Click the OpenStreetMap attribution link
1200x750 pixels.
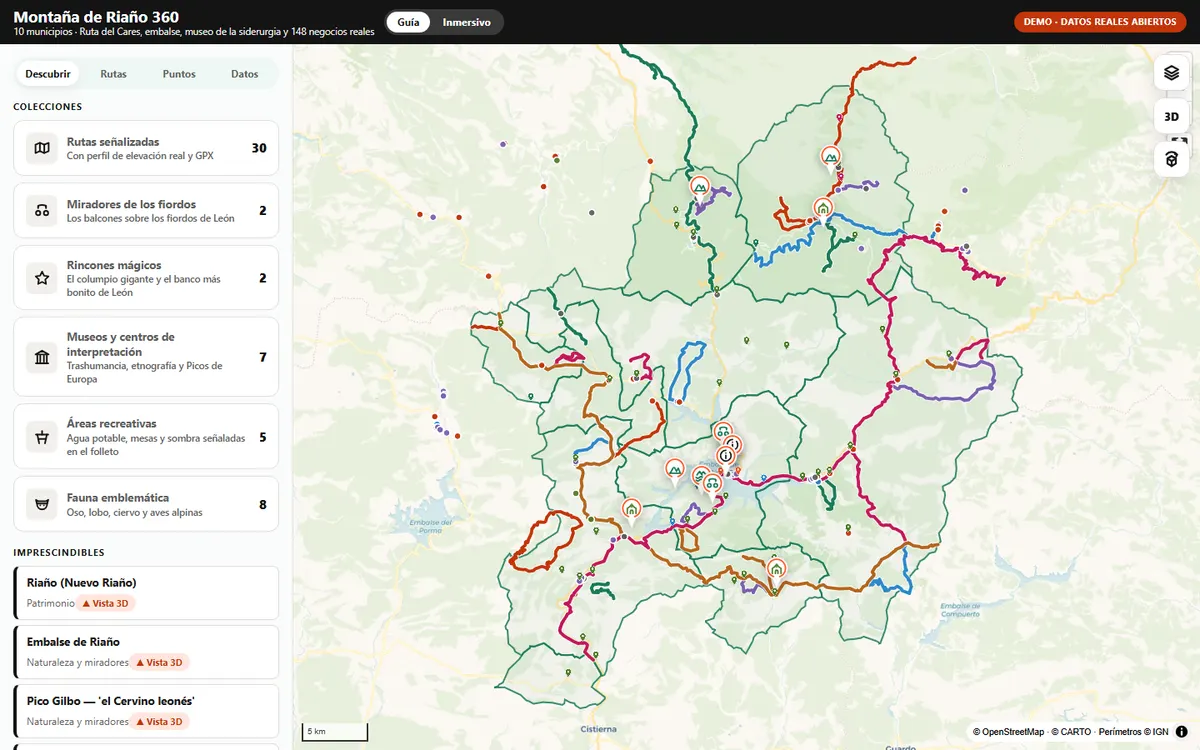(1008, 732)
